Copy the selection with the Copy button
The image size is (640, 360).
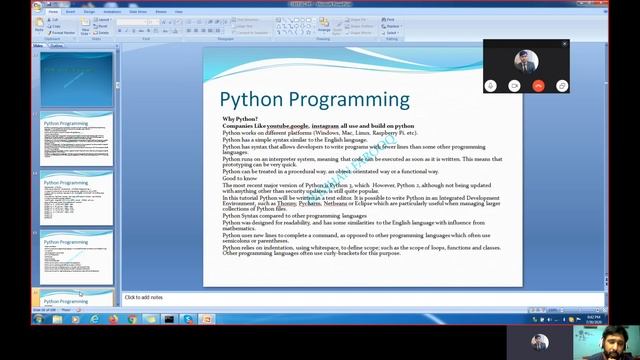point(54,26)
